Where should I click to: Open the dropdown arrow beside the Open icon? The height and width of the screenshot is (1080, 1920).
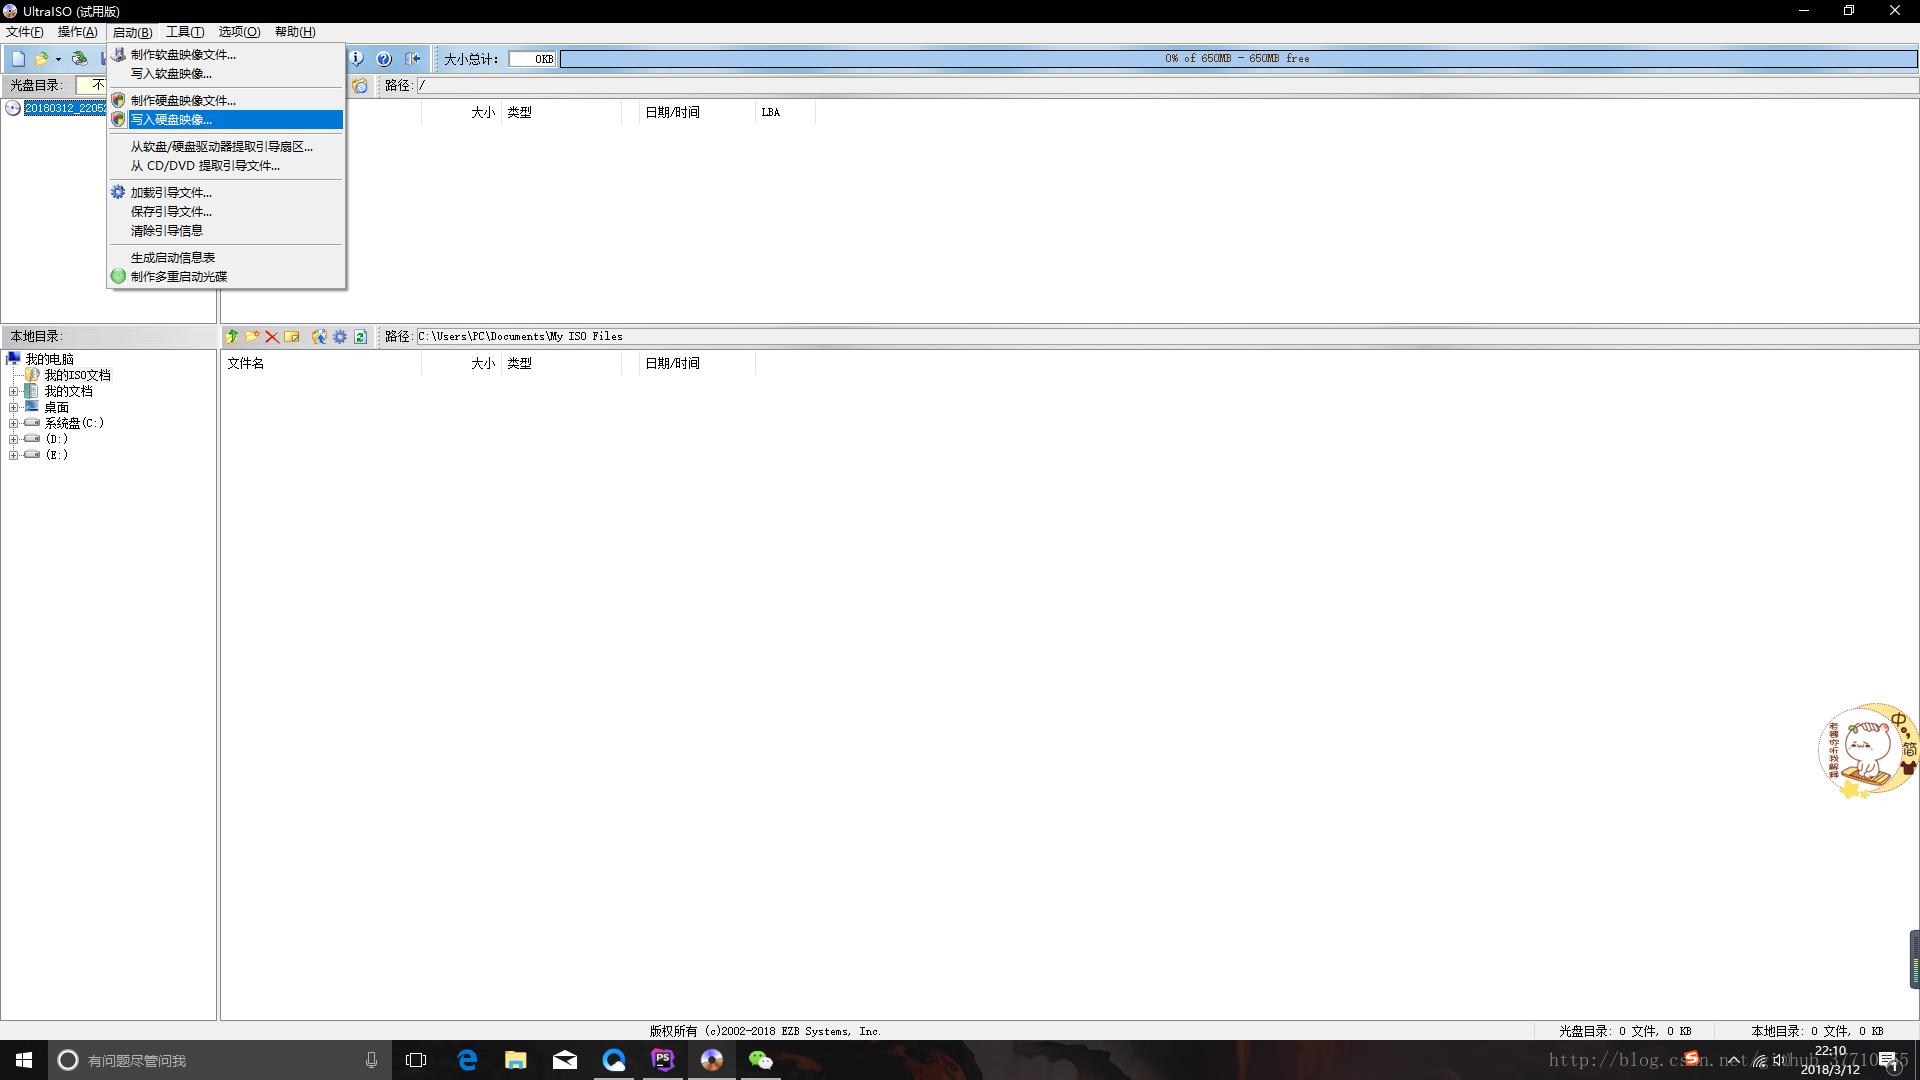58,59
